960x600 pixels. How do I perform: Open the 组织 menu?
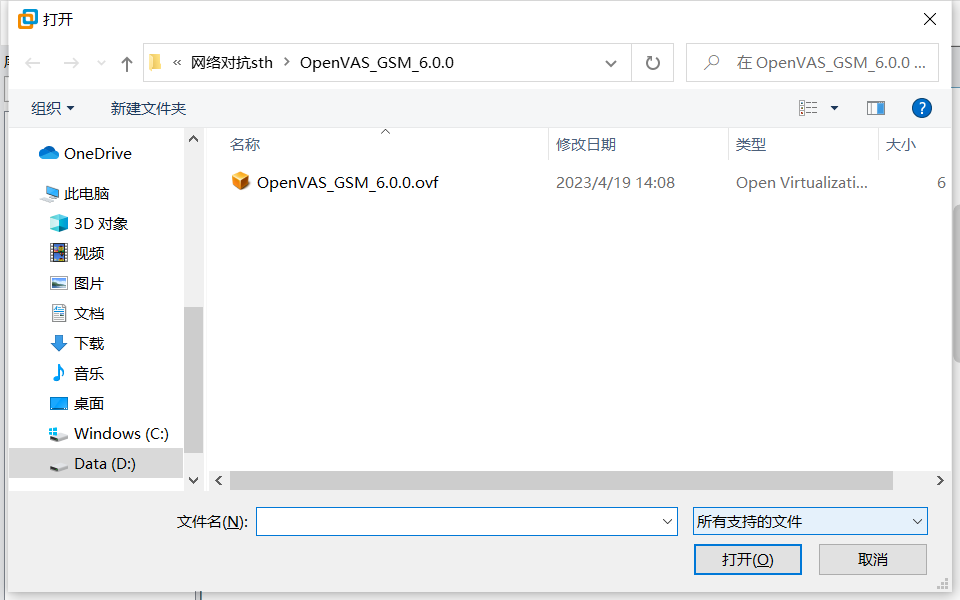(x=53, y=108)
